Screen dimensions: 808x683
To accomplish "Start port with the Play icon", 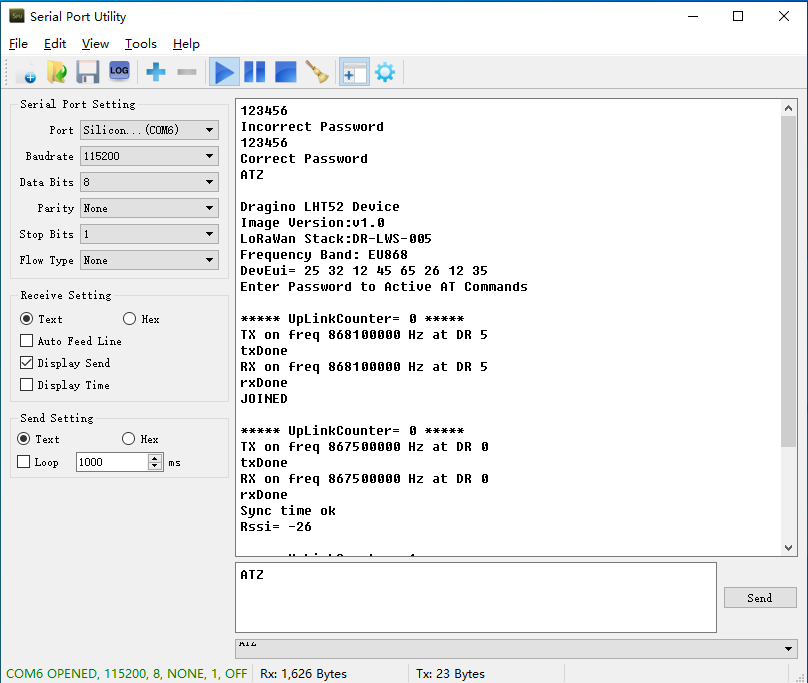I will click(x=224, y=72).
